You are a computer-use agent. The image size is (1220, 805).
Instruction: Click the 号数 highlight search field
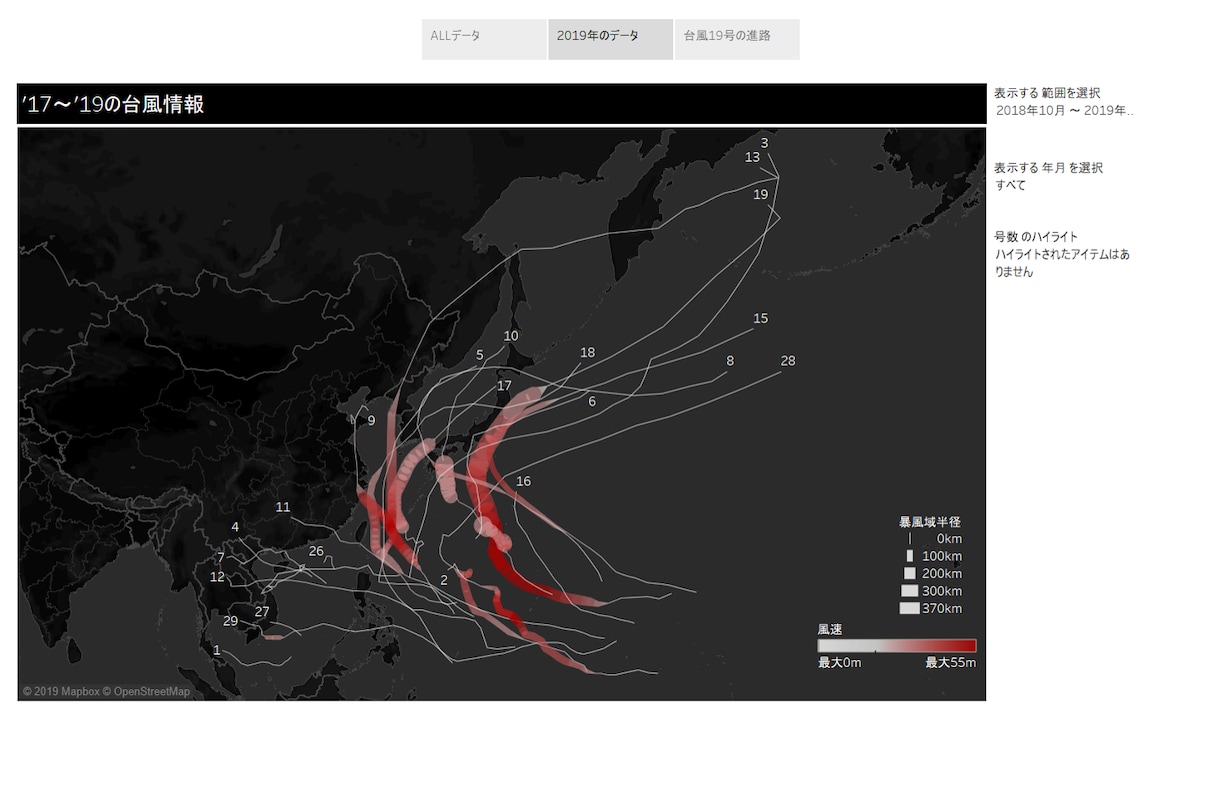pos(1063,263)
